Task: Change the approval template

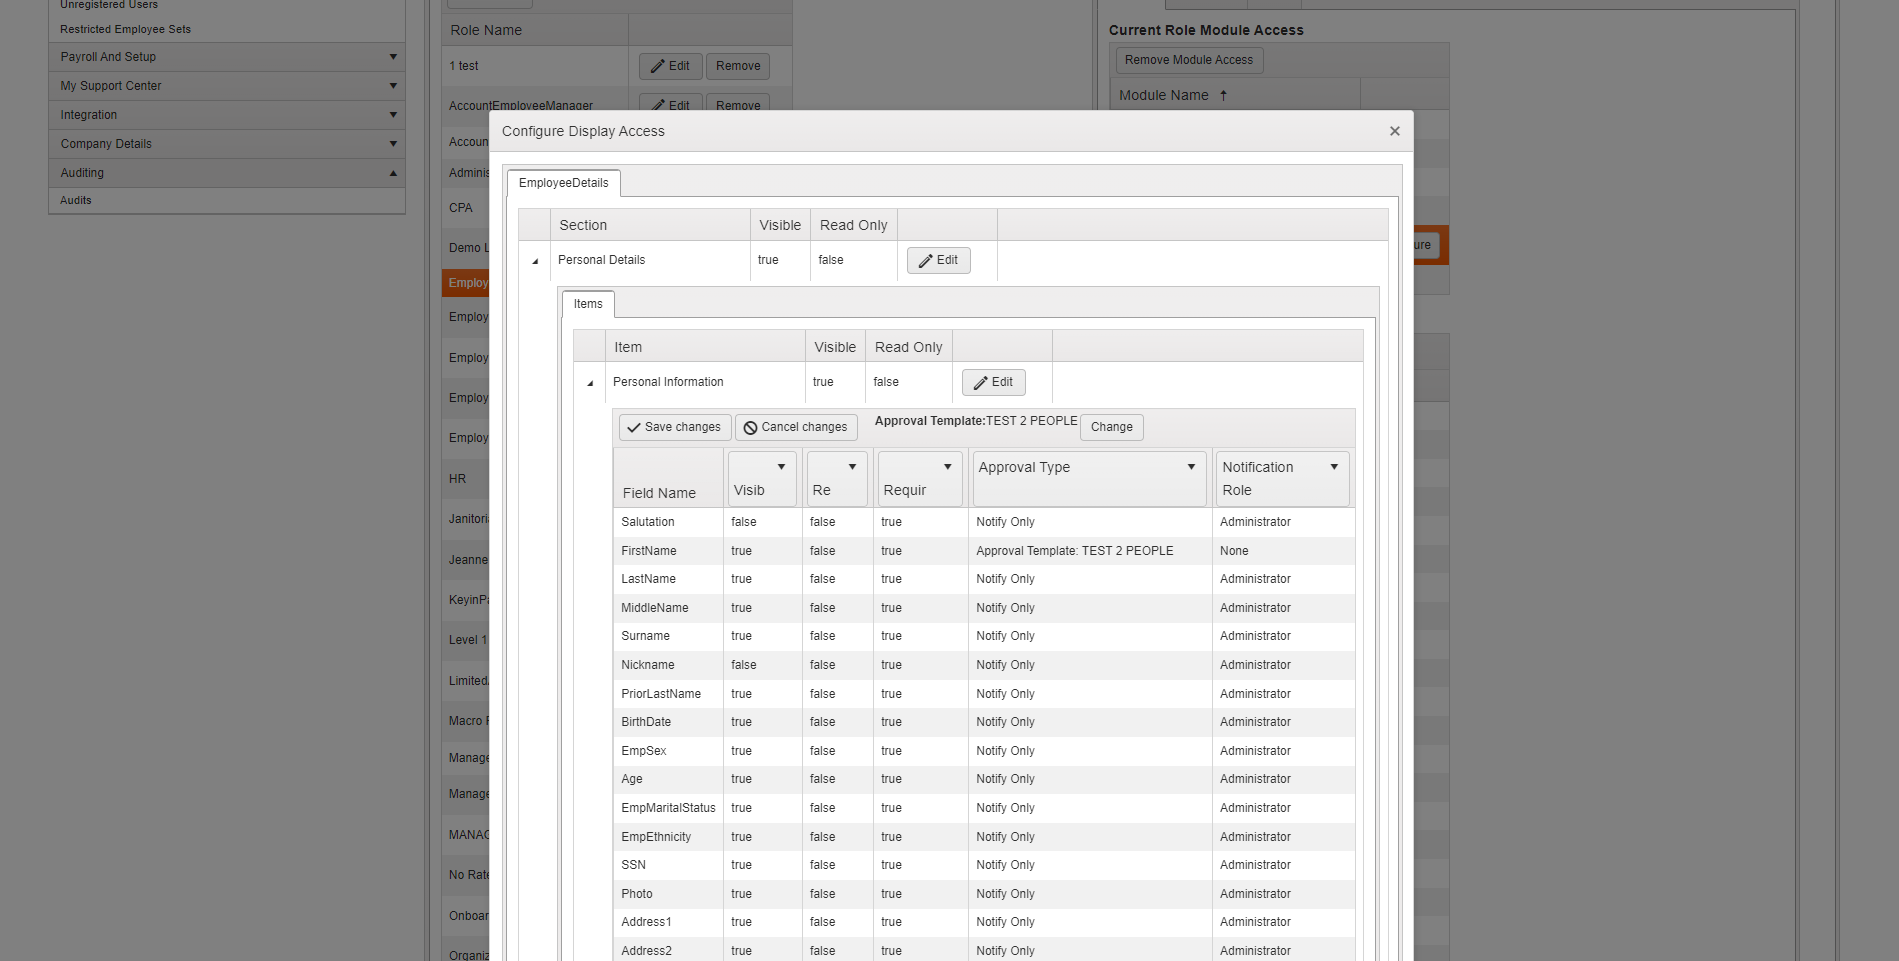Action: click(x=1111, y=427)
